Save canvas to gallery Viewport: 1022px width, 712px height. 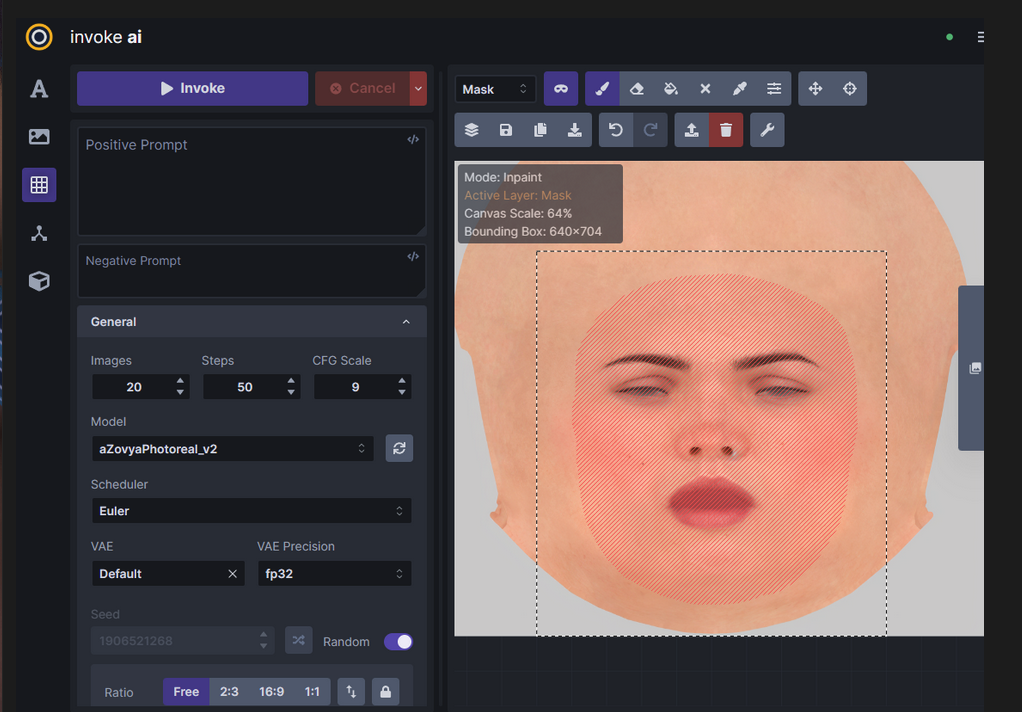click(x=506, y=130)
